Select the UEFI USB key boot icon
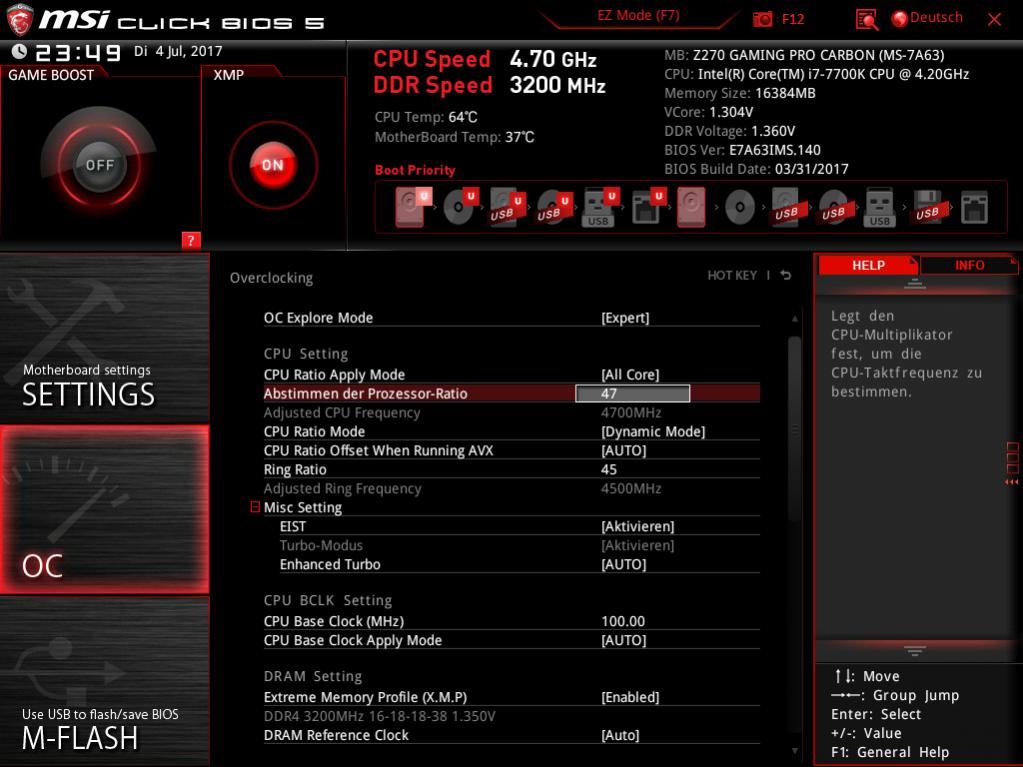Image resolution: width=1023 pixels, height=767 pixels. [600, 207]
